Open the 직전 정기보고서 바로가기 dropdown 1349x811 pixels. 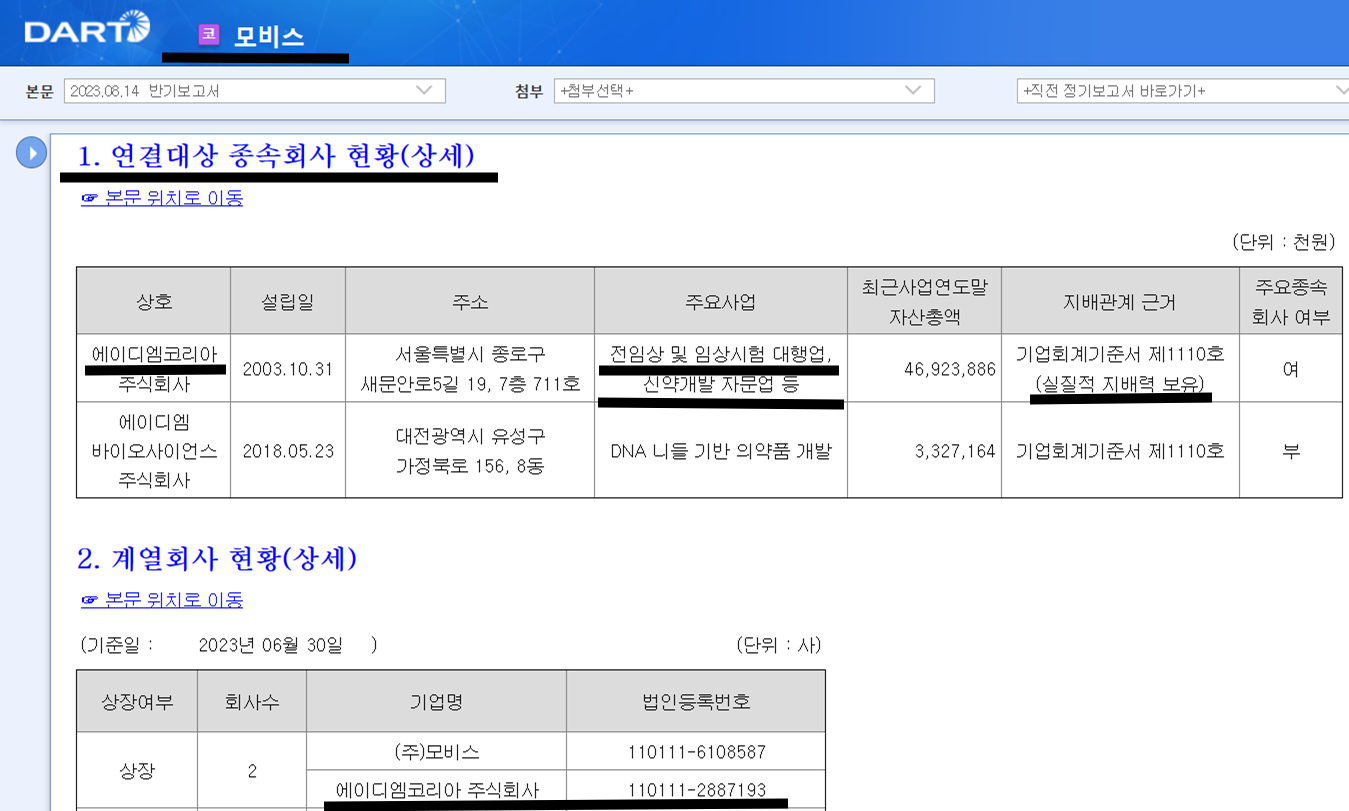(x=1182, y=91)
